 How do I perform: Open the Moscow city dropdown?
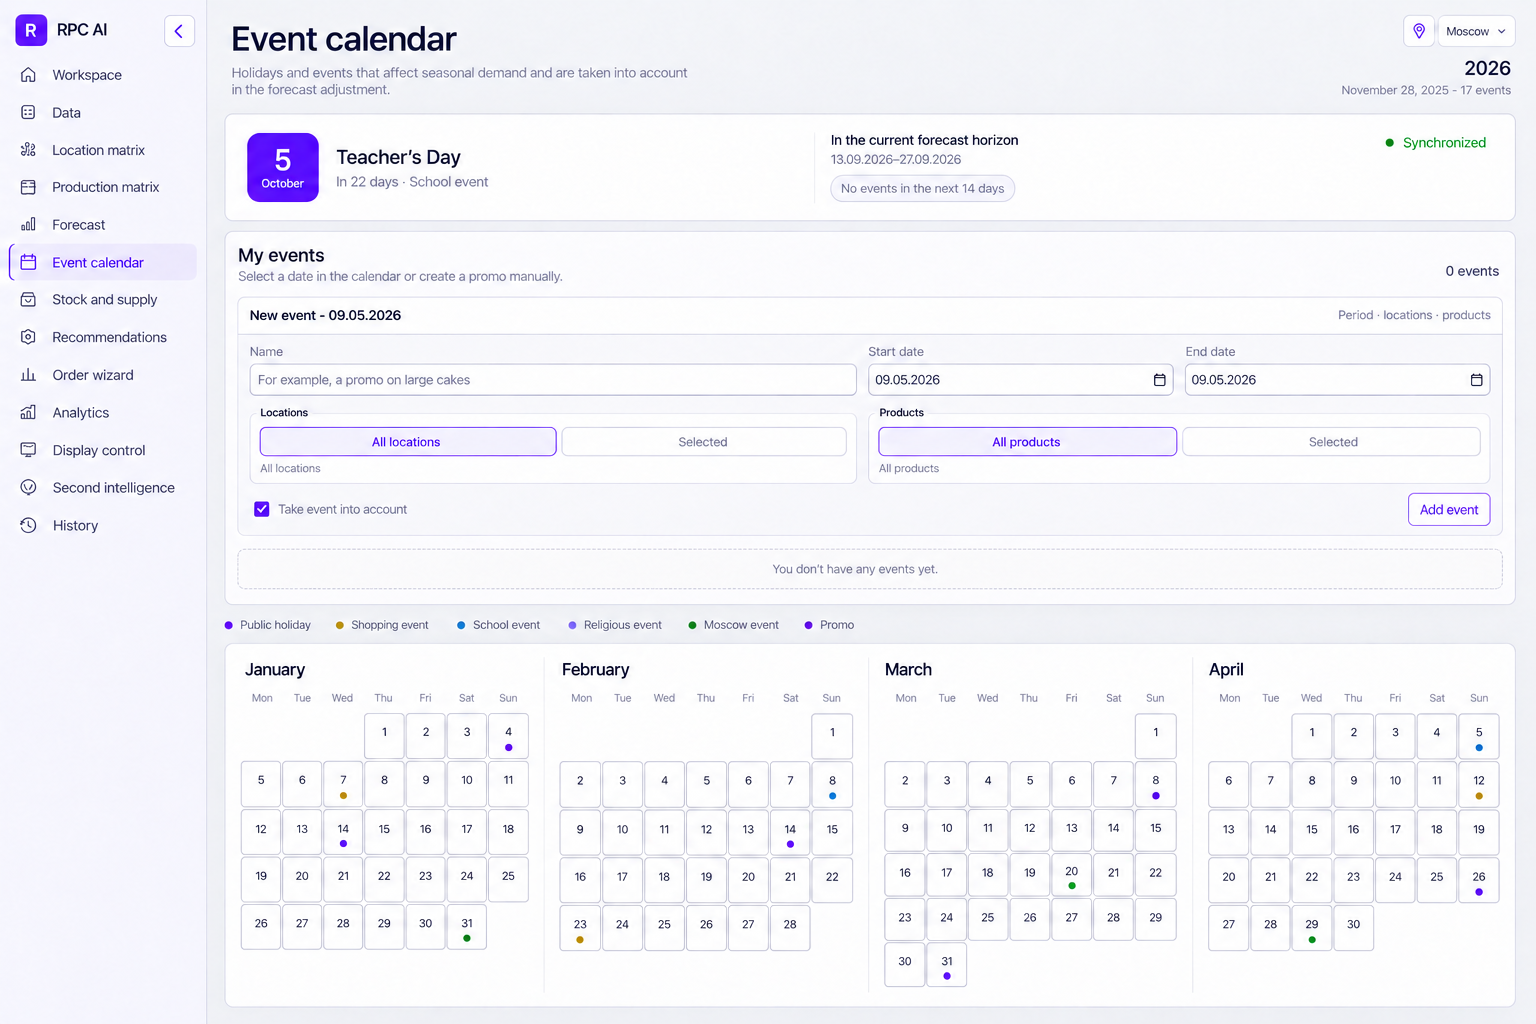pos(1476,31)
